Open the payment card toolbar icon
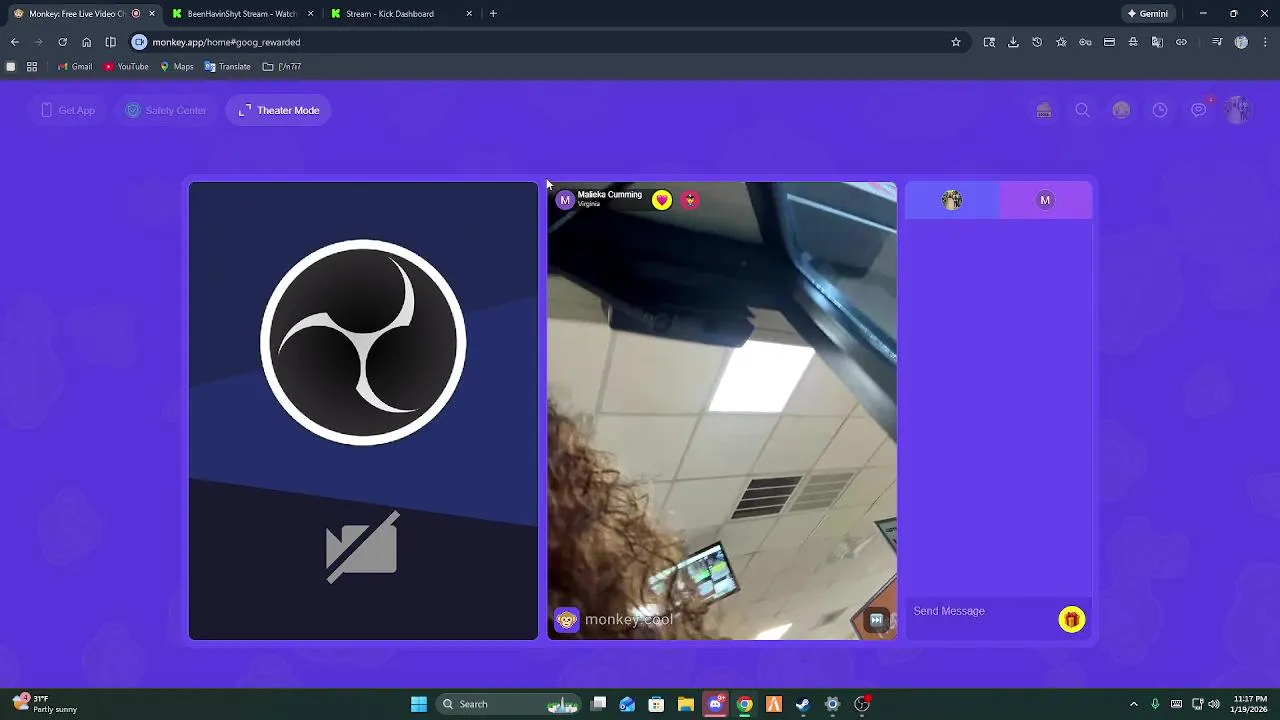The height and width of the screenshot is (720, 1280). [x=1109, y=42]
